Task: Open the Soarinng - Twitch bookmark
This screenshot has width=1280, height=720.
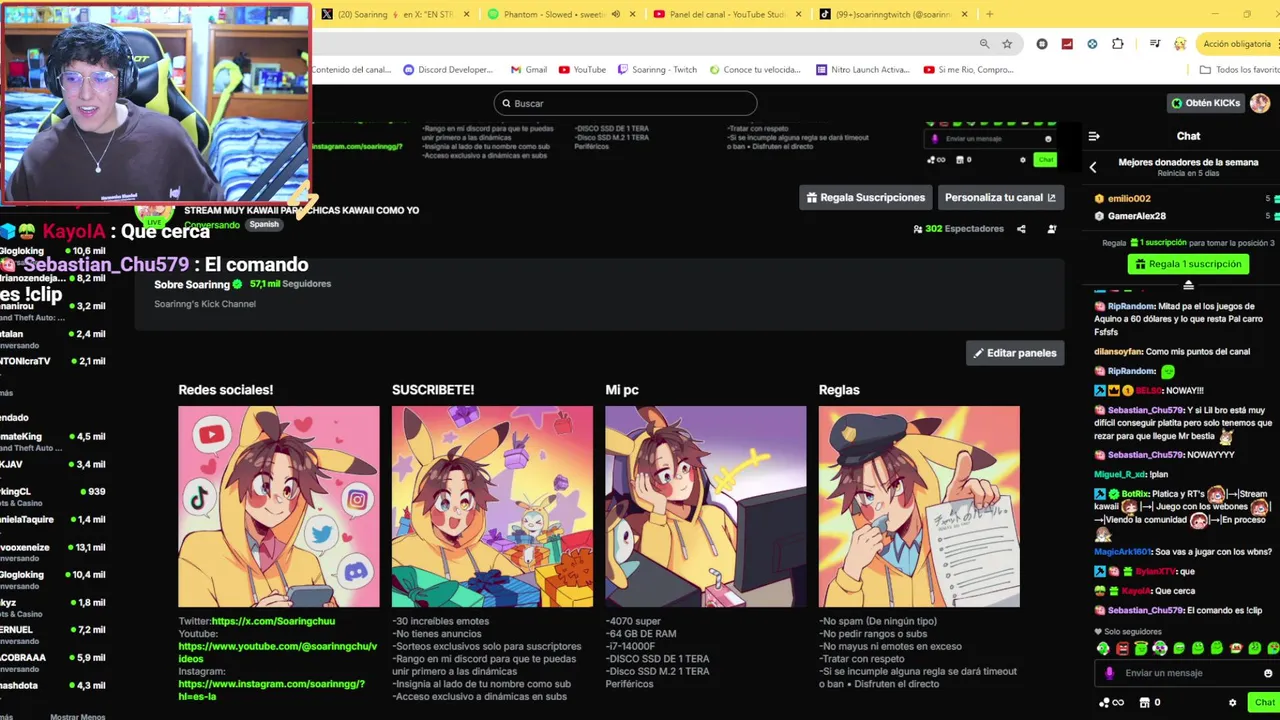Action: [657, 70]
